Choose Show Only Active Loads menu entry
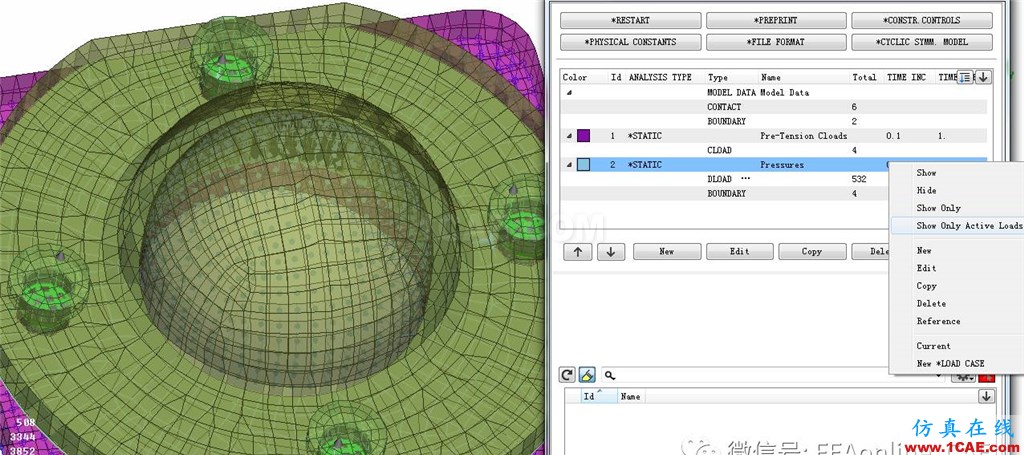The image size is (1024, 455). coord(969,226)
